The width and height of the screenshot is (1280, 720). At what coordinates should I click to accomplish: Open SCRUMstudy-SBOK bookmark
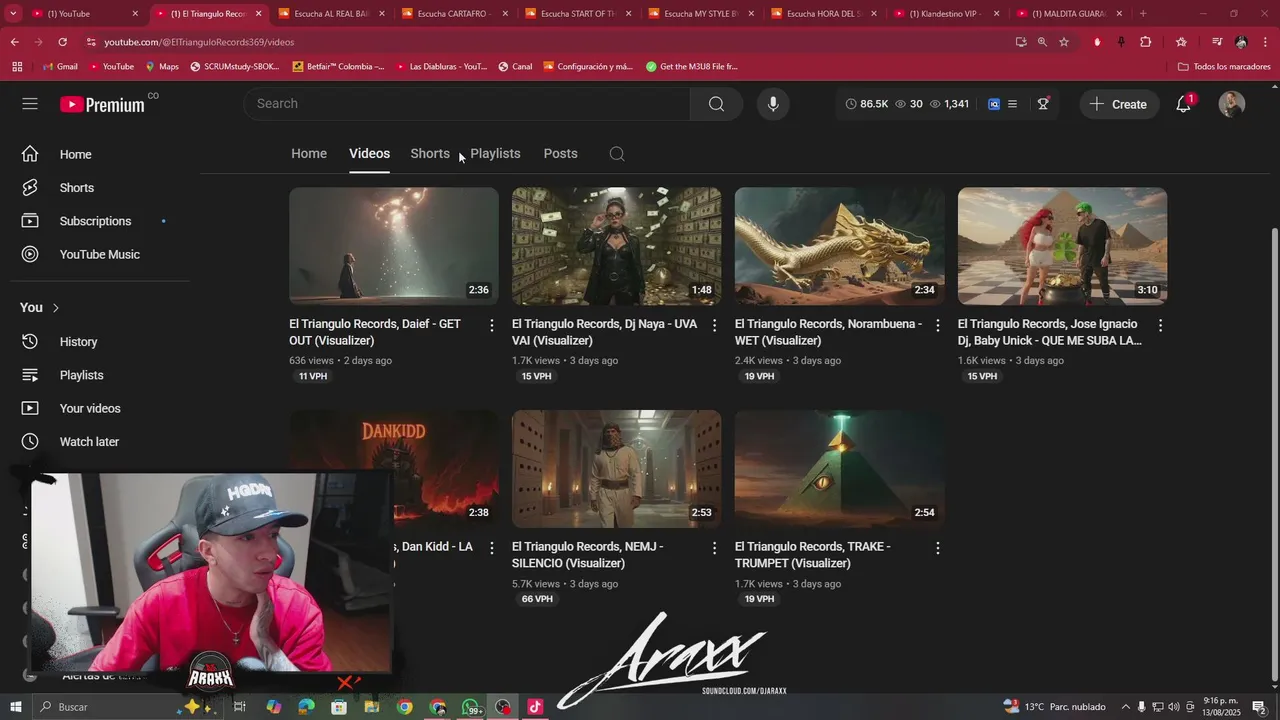[234, 67]
